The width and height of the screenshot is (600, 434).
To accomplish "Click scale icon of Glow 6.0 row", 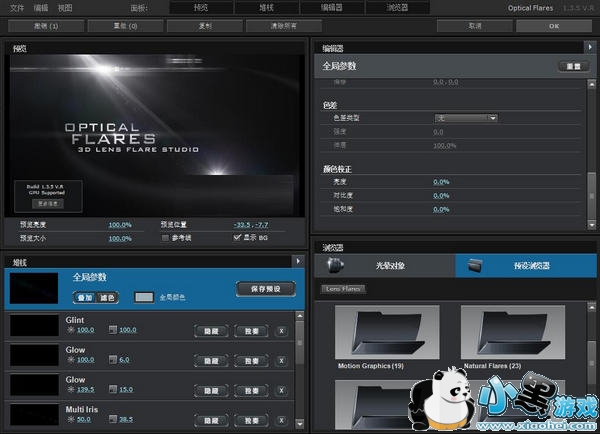I will [x=113, y=359].
